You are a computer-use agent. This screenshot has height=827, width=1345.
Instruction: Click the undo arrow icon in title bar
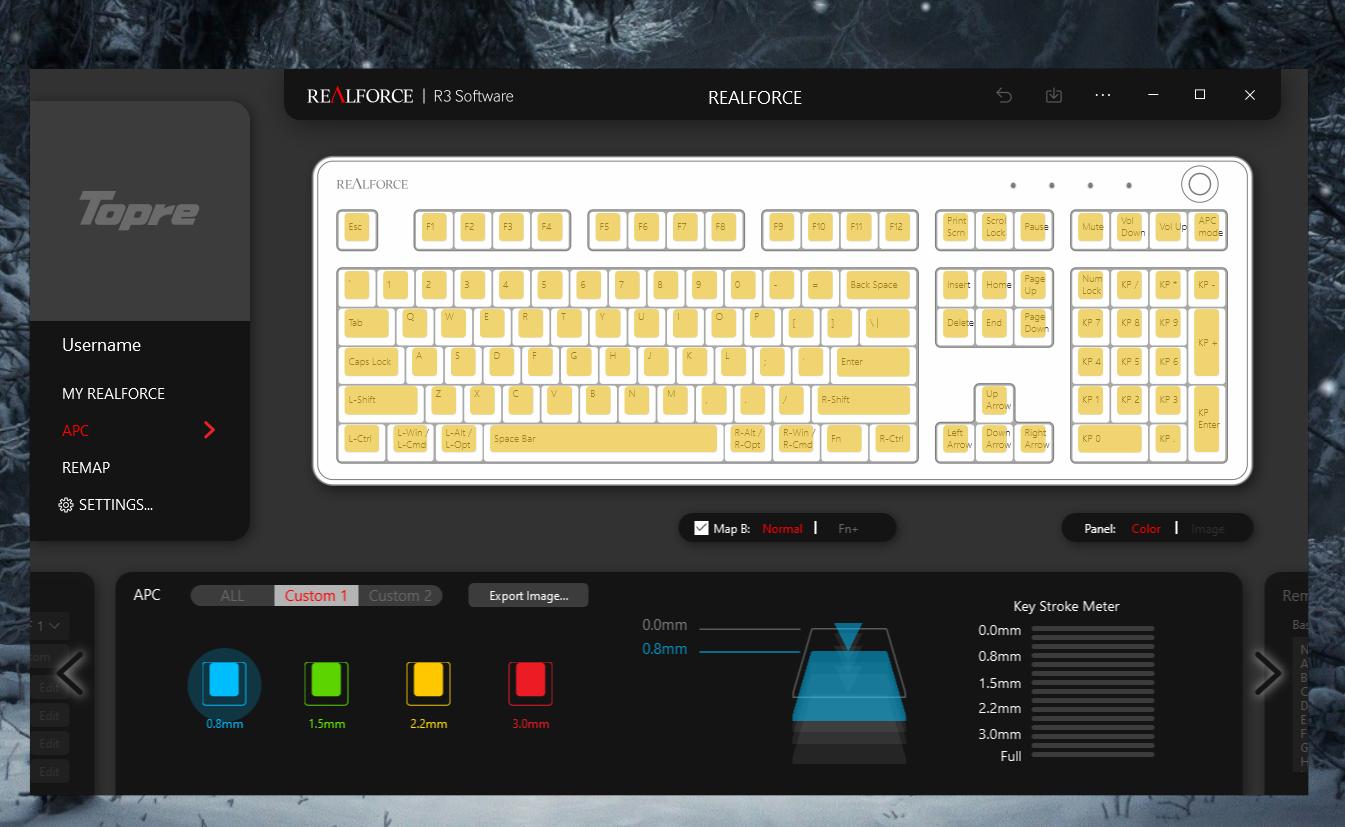click(x=1004, y=95)
